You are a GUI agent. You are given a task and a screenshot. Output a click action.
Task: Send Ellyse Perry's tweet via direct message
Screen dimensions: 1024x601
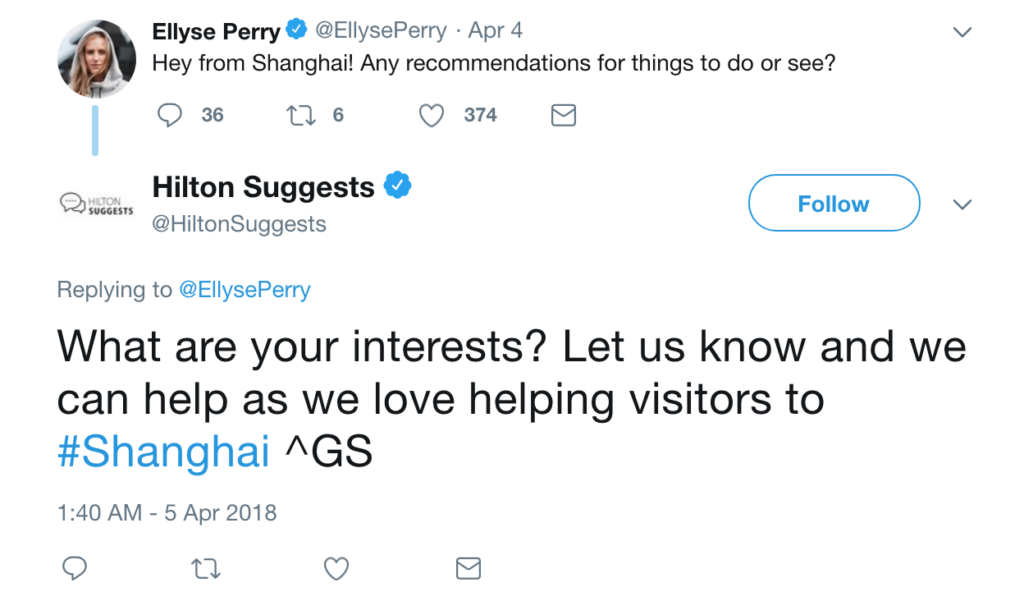(x=564, y=116)
